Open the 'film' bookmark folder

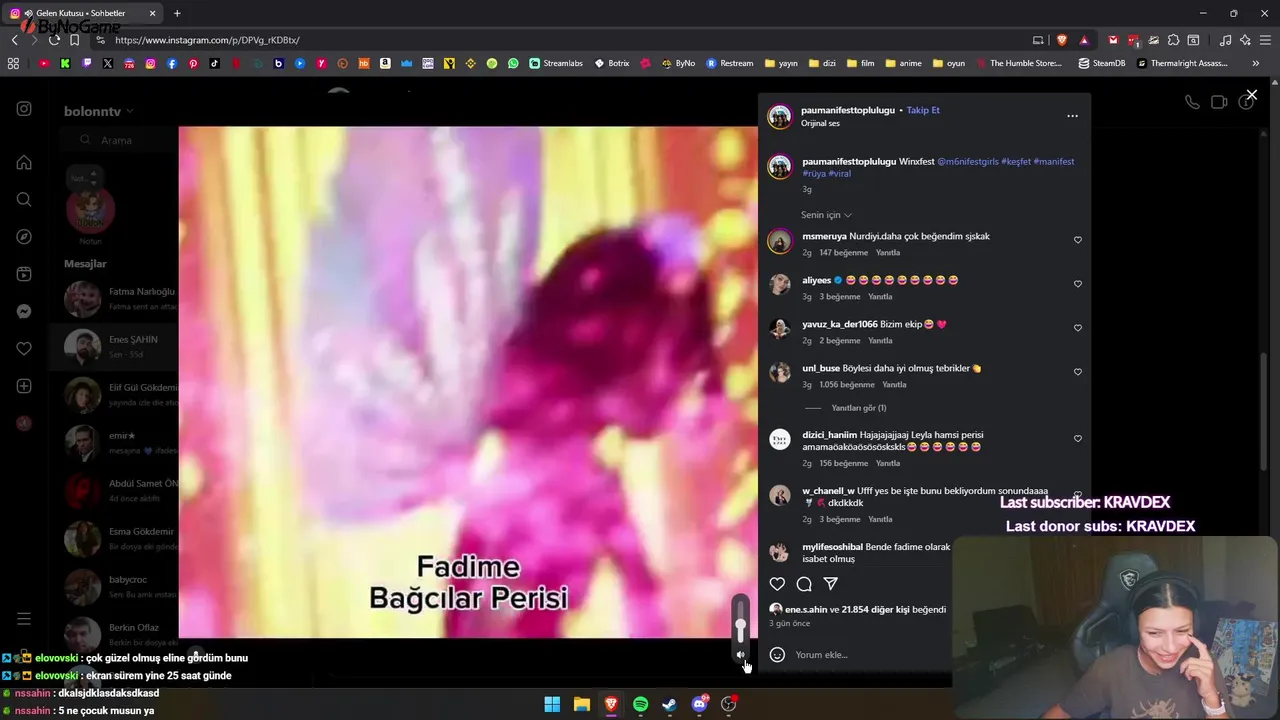coord(860,63)
